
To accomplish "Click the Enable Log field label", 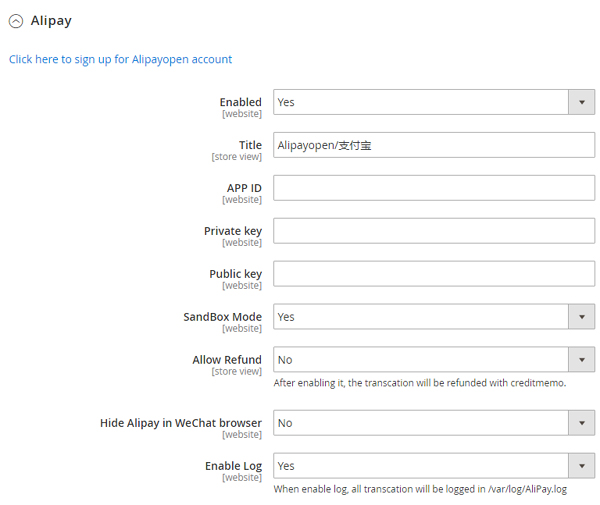I will [x=233, y=466].
